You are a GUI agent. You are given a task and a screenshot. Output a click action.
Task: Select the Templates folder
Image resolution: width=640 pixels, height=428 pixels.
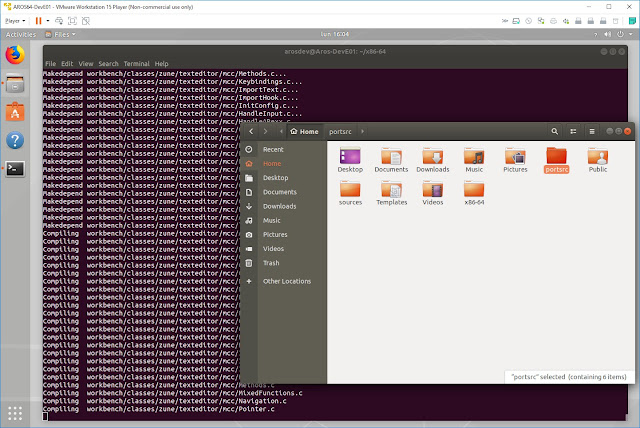(x=391, y=193)
